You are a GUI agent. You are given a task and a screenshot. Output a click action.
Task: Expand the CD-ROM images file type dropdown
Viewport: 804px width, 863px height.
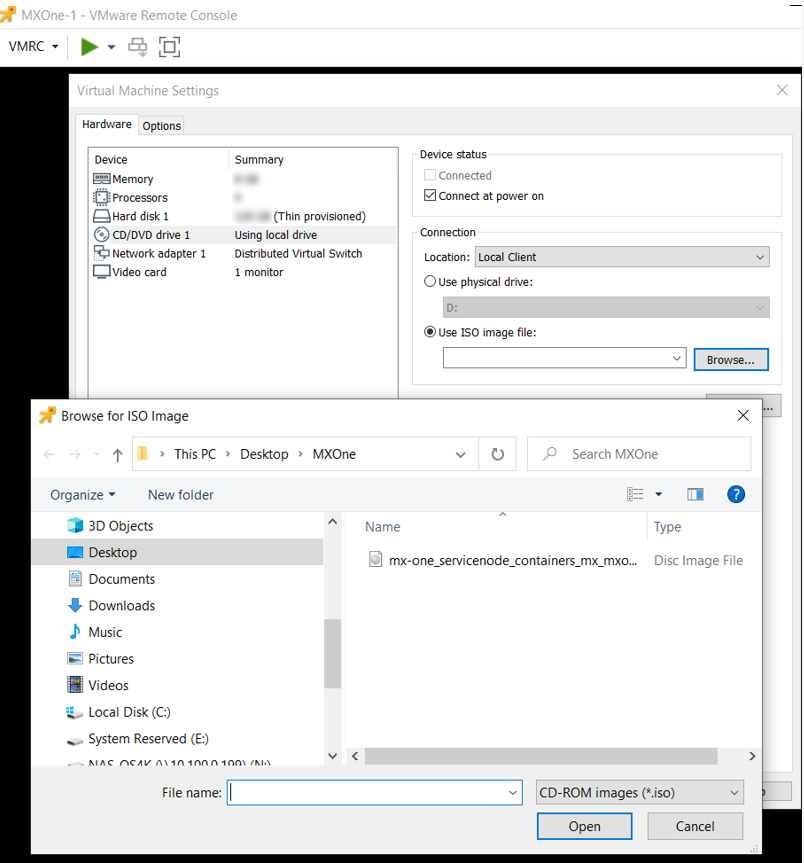pos(639,793)
